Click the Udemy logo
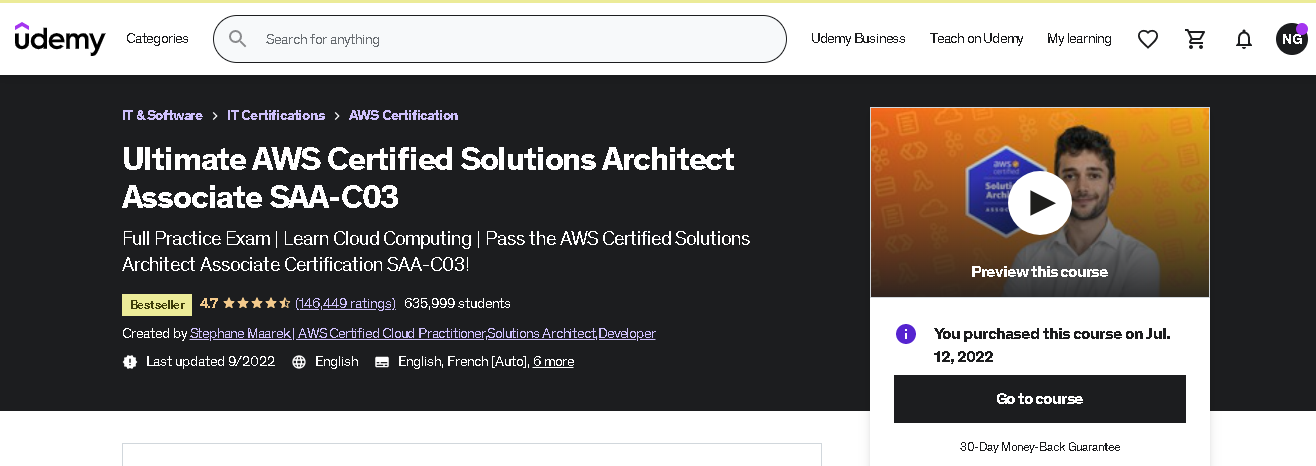1316x466 pixels. coord(60,39)
